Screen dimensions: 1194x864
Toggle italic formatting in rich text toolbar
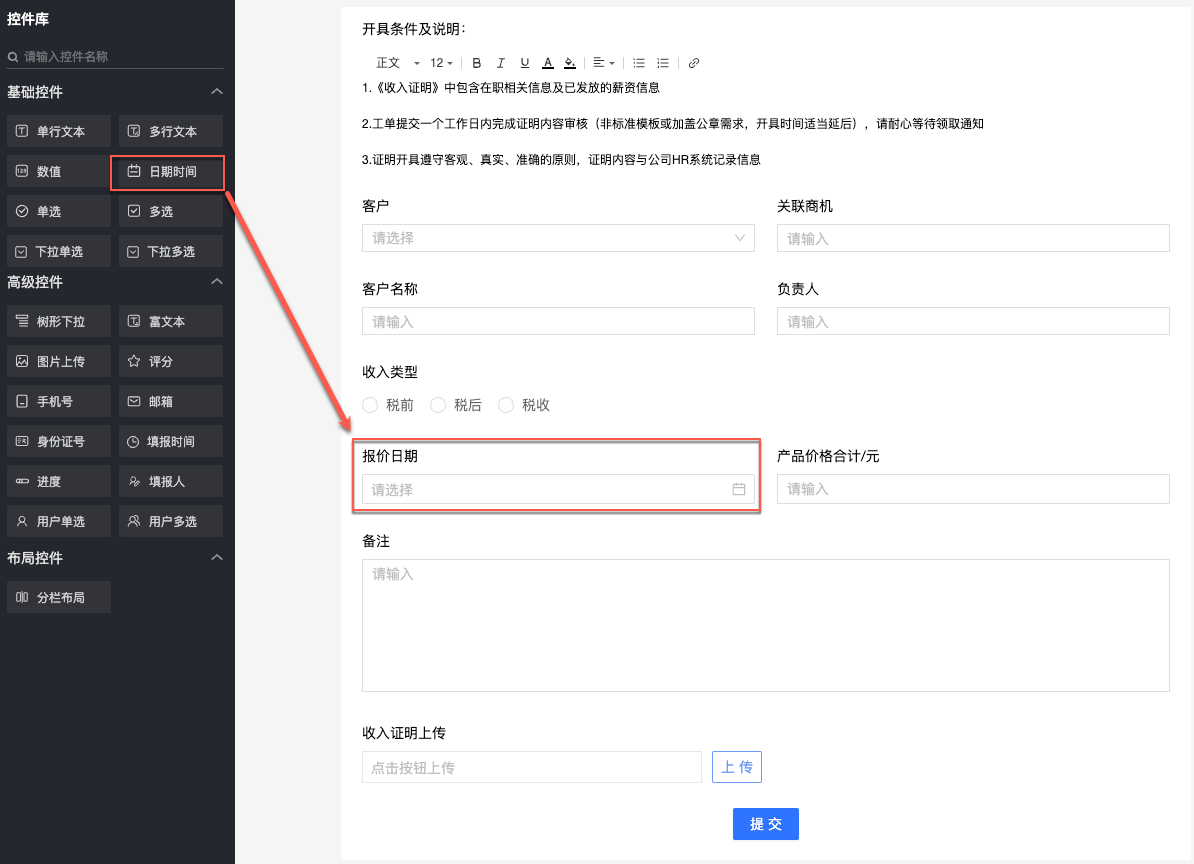pos(500,63)
